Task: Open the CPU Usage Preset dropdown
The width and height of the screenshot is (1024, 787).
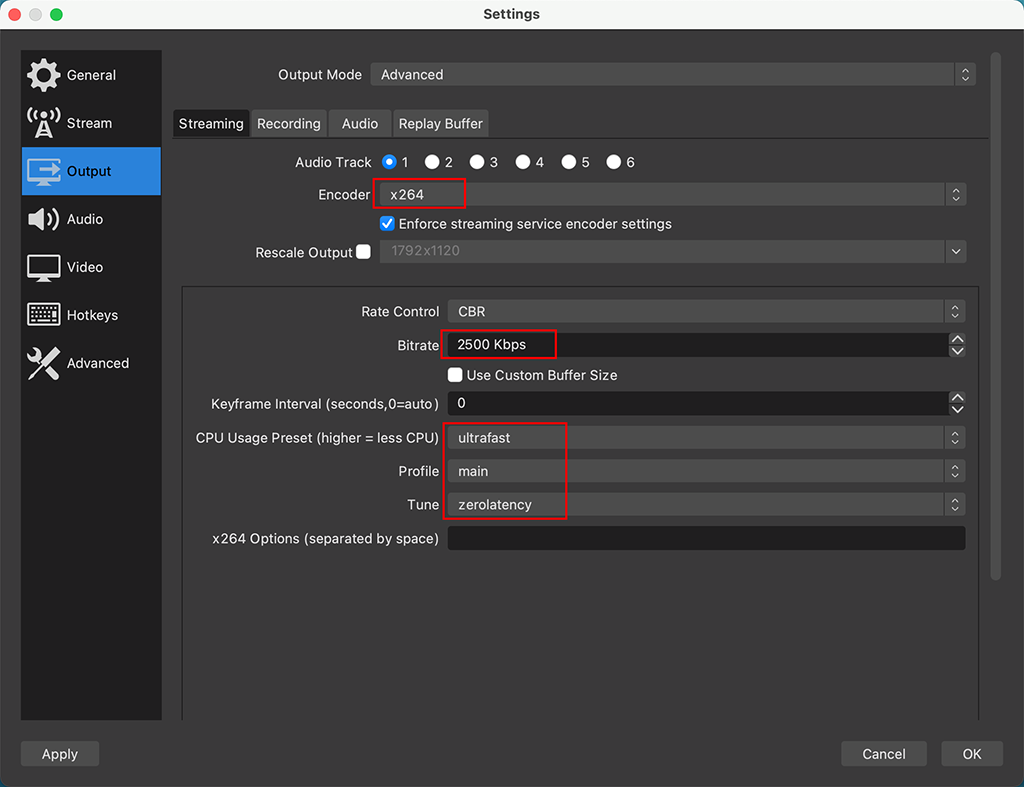Action: click(707, 438)
